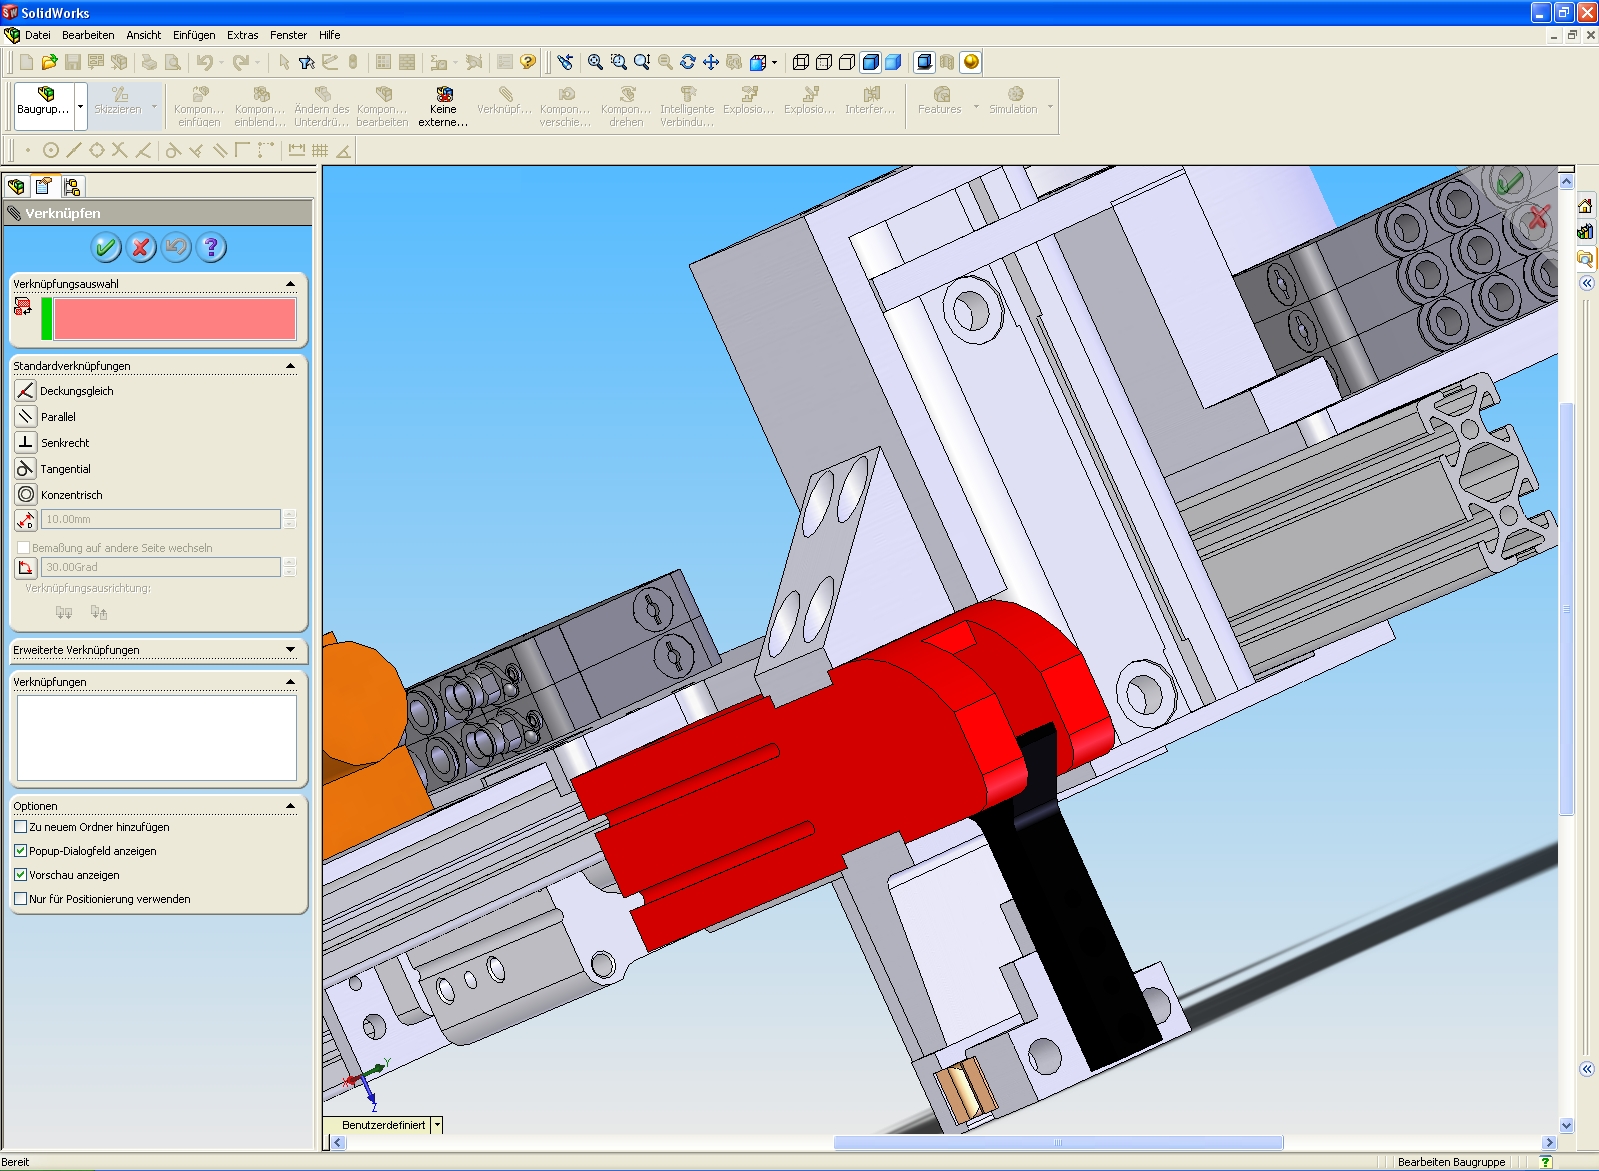
Task: Open the Extras menu
Action: pyautogui.click(x=242, y=35)
